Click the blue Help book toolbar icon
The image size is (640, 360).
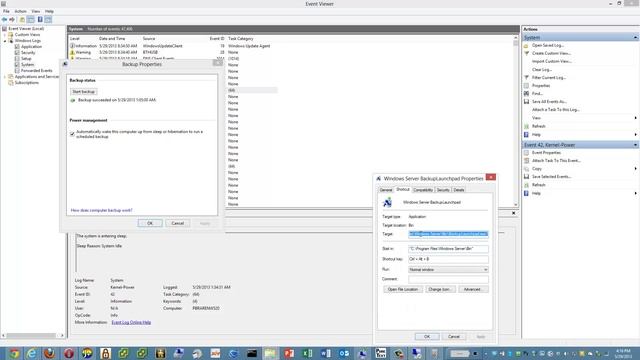click(x=40, y=20)
